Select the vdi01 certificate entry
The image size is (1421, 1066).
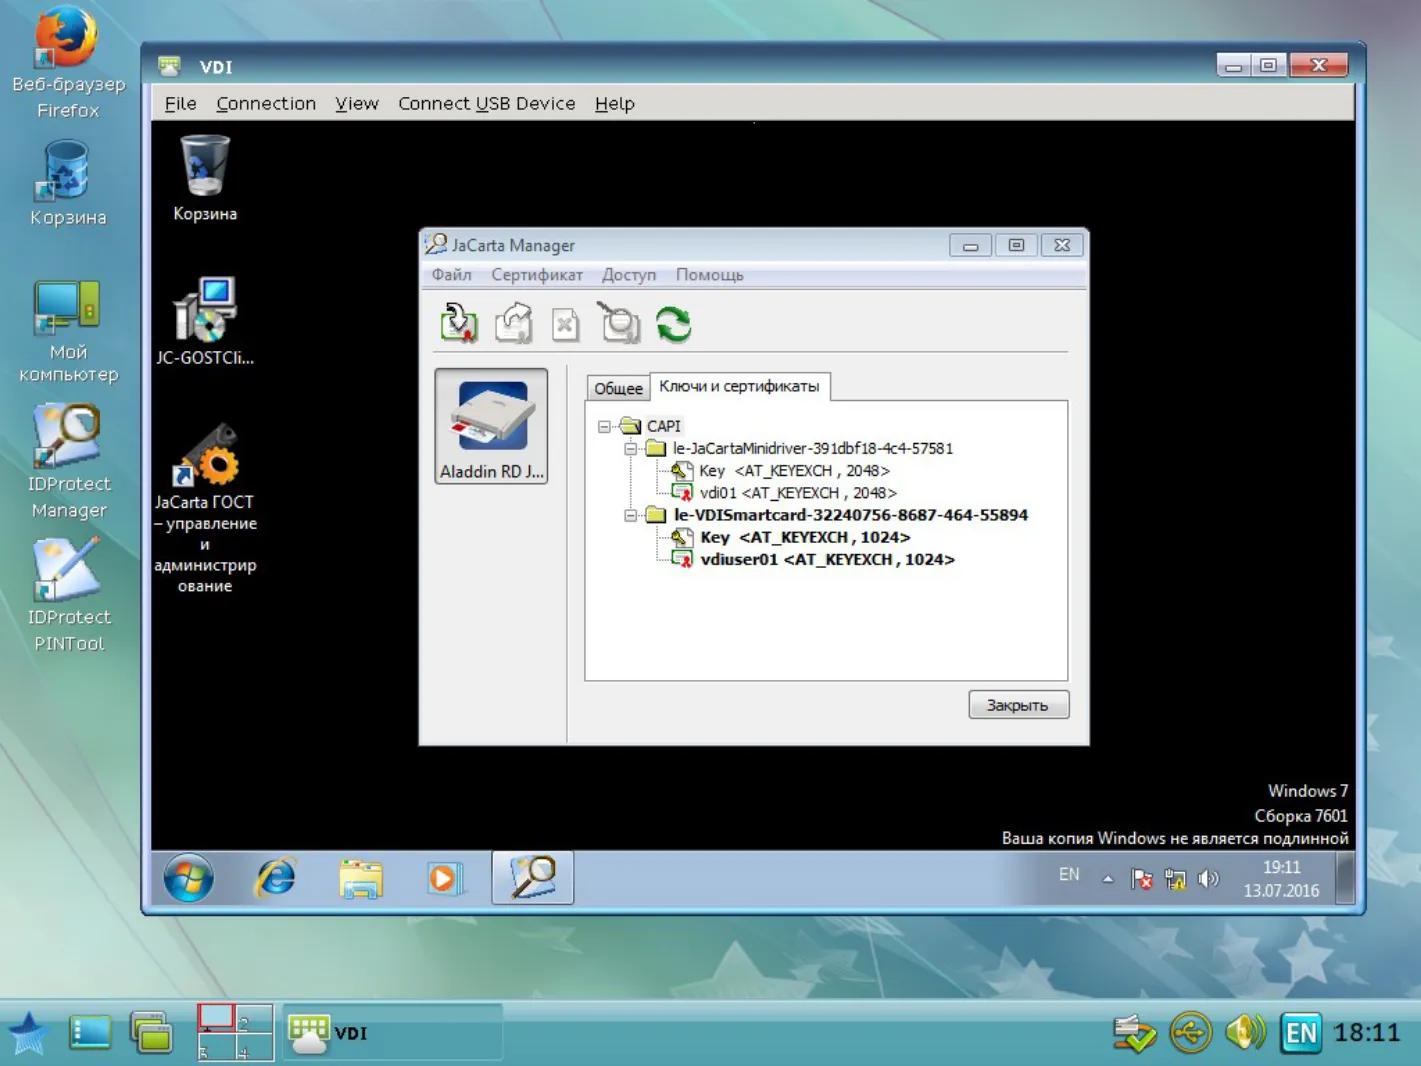(x=785, y=493)
